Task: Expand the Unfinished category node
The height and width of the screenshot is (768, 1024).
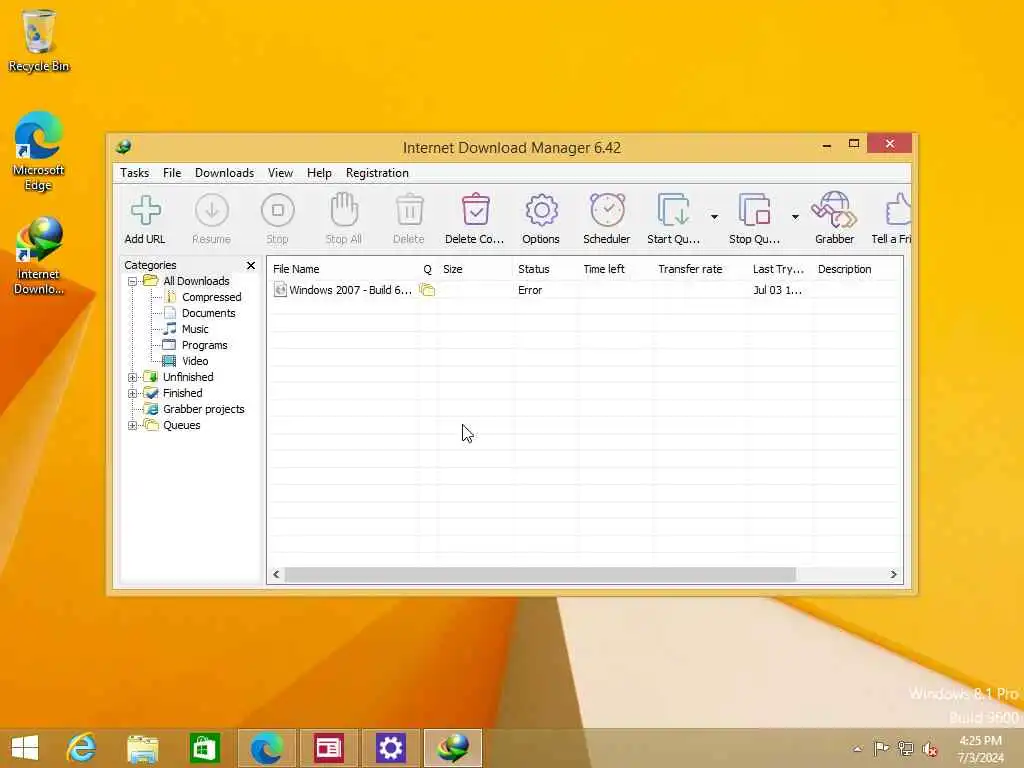Action: 133,377
